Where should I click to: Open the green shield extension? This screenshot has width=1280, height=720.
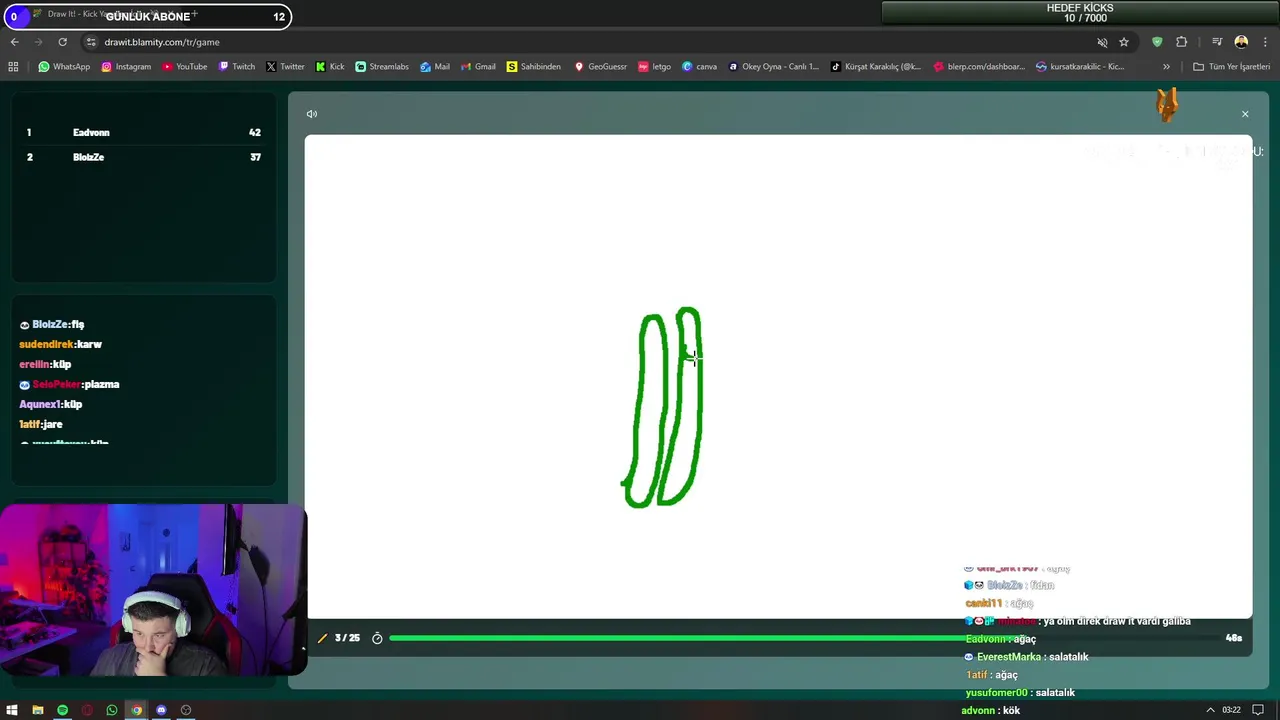pos(1157,42)
